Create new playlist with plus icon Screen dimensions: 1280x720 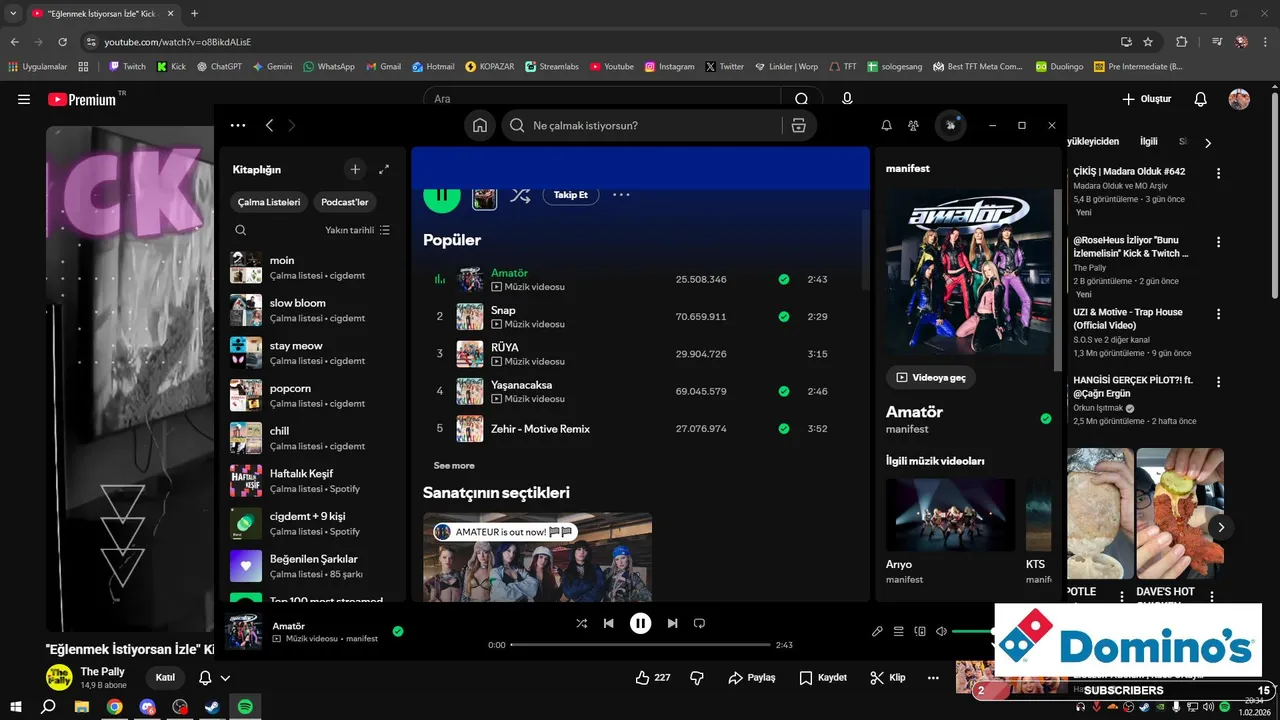point(355,169)
